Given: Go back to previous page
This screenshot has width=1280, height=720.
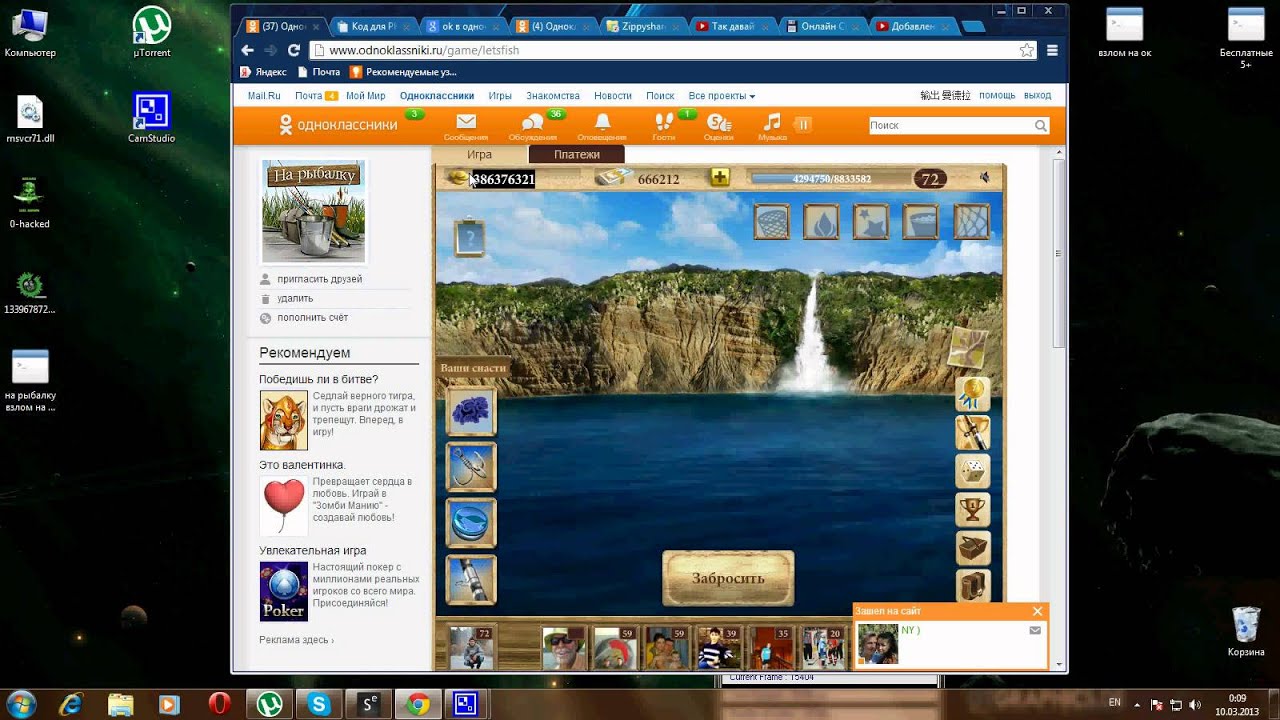Looking at the screenshot, I should [248, 50].
